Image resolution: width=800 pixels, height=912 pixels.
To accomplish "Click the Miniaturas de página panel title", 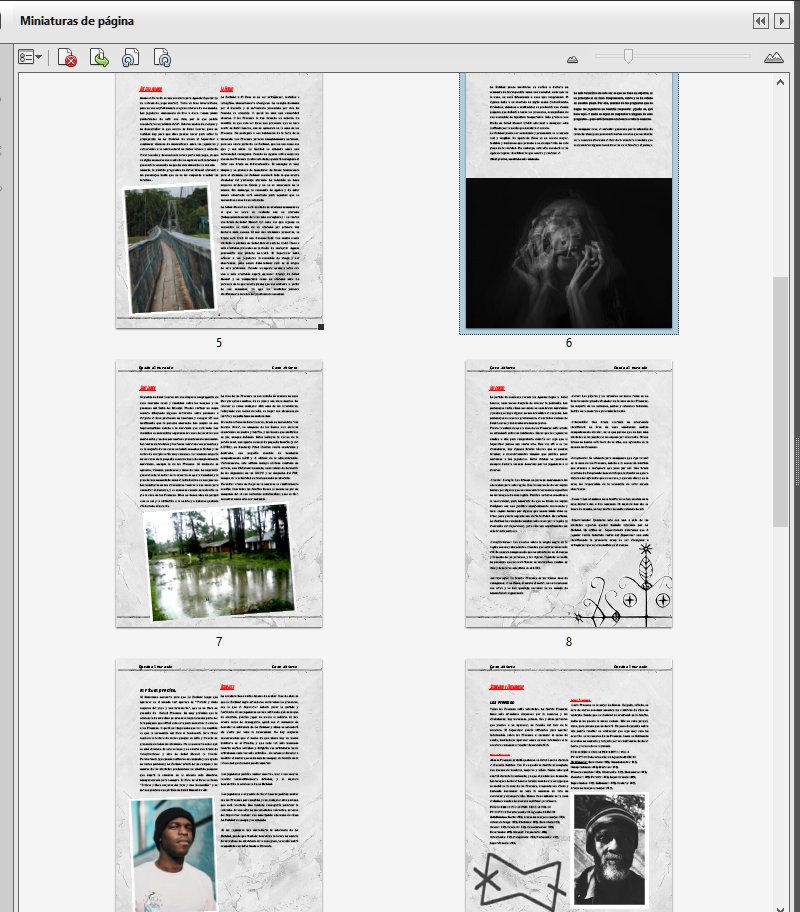I will click(x=77, y=21).
